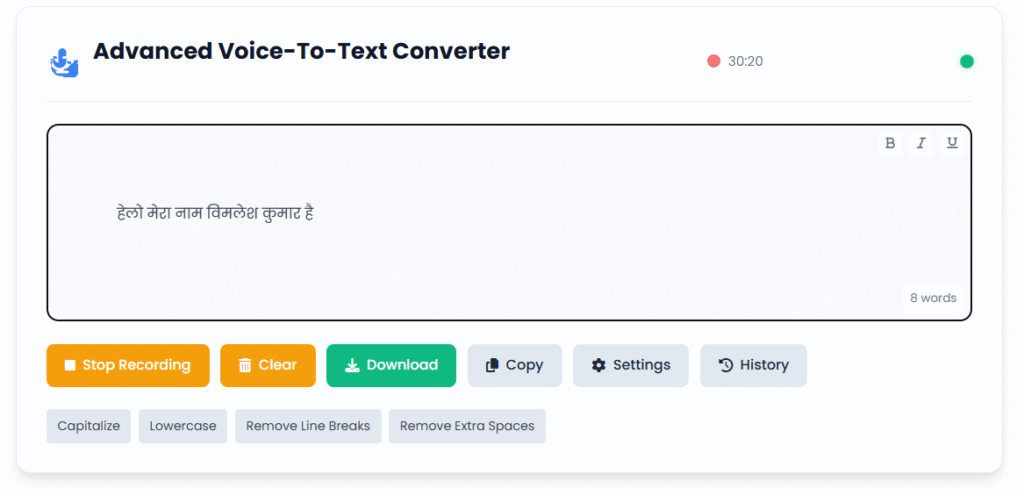Viewport: 1024px width, 496px height.
Task: Click the 30:20 recording timer
Action: [x=745, y=61]
